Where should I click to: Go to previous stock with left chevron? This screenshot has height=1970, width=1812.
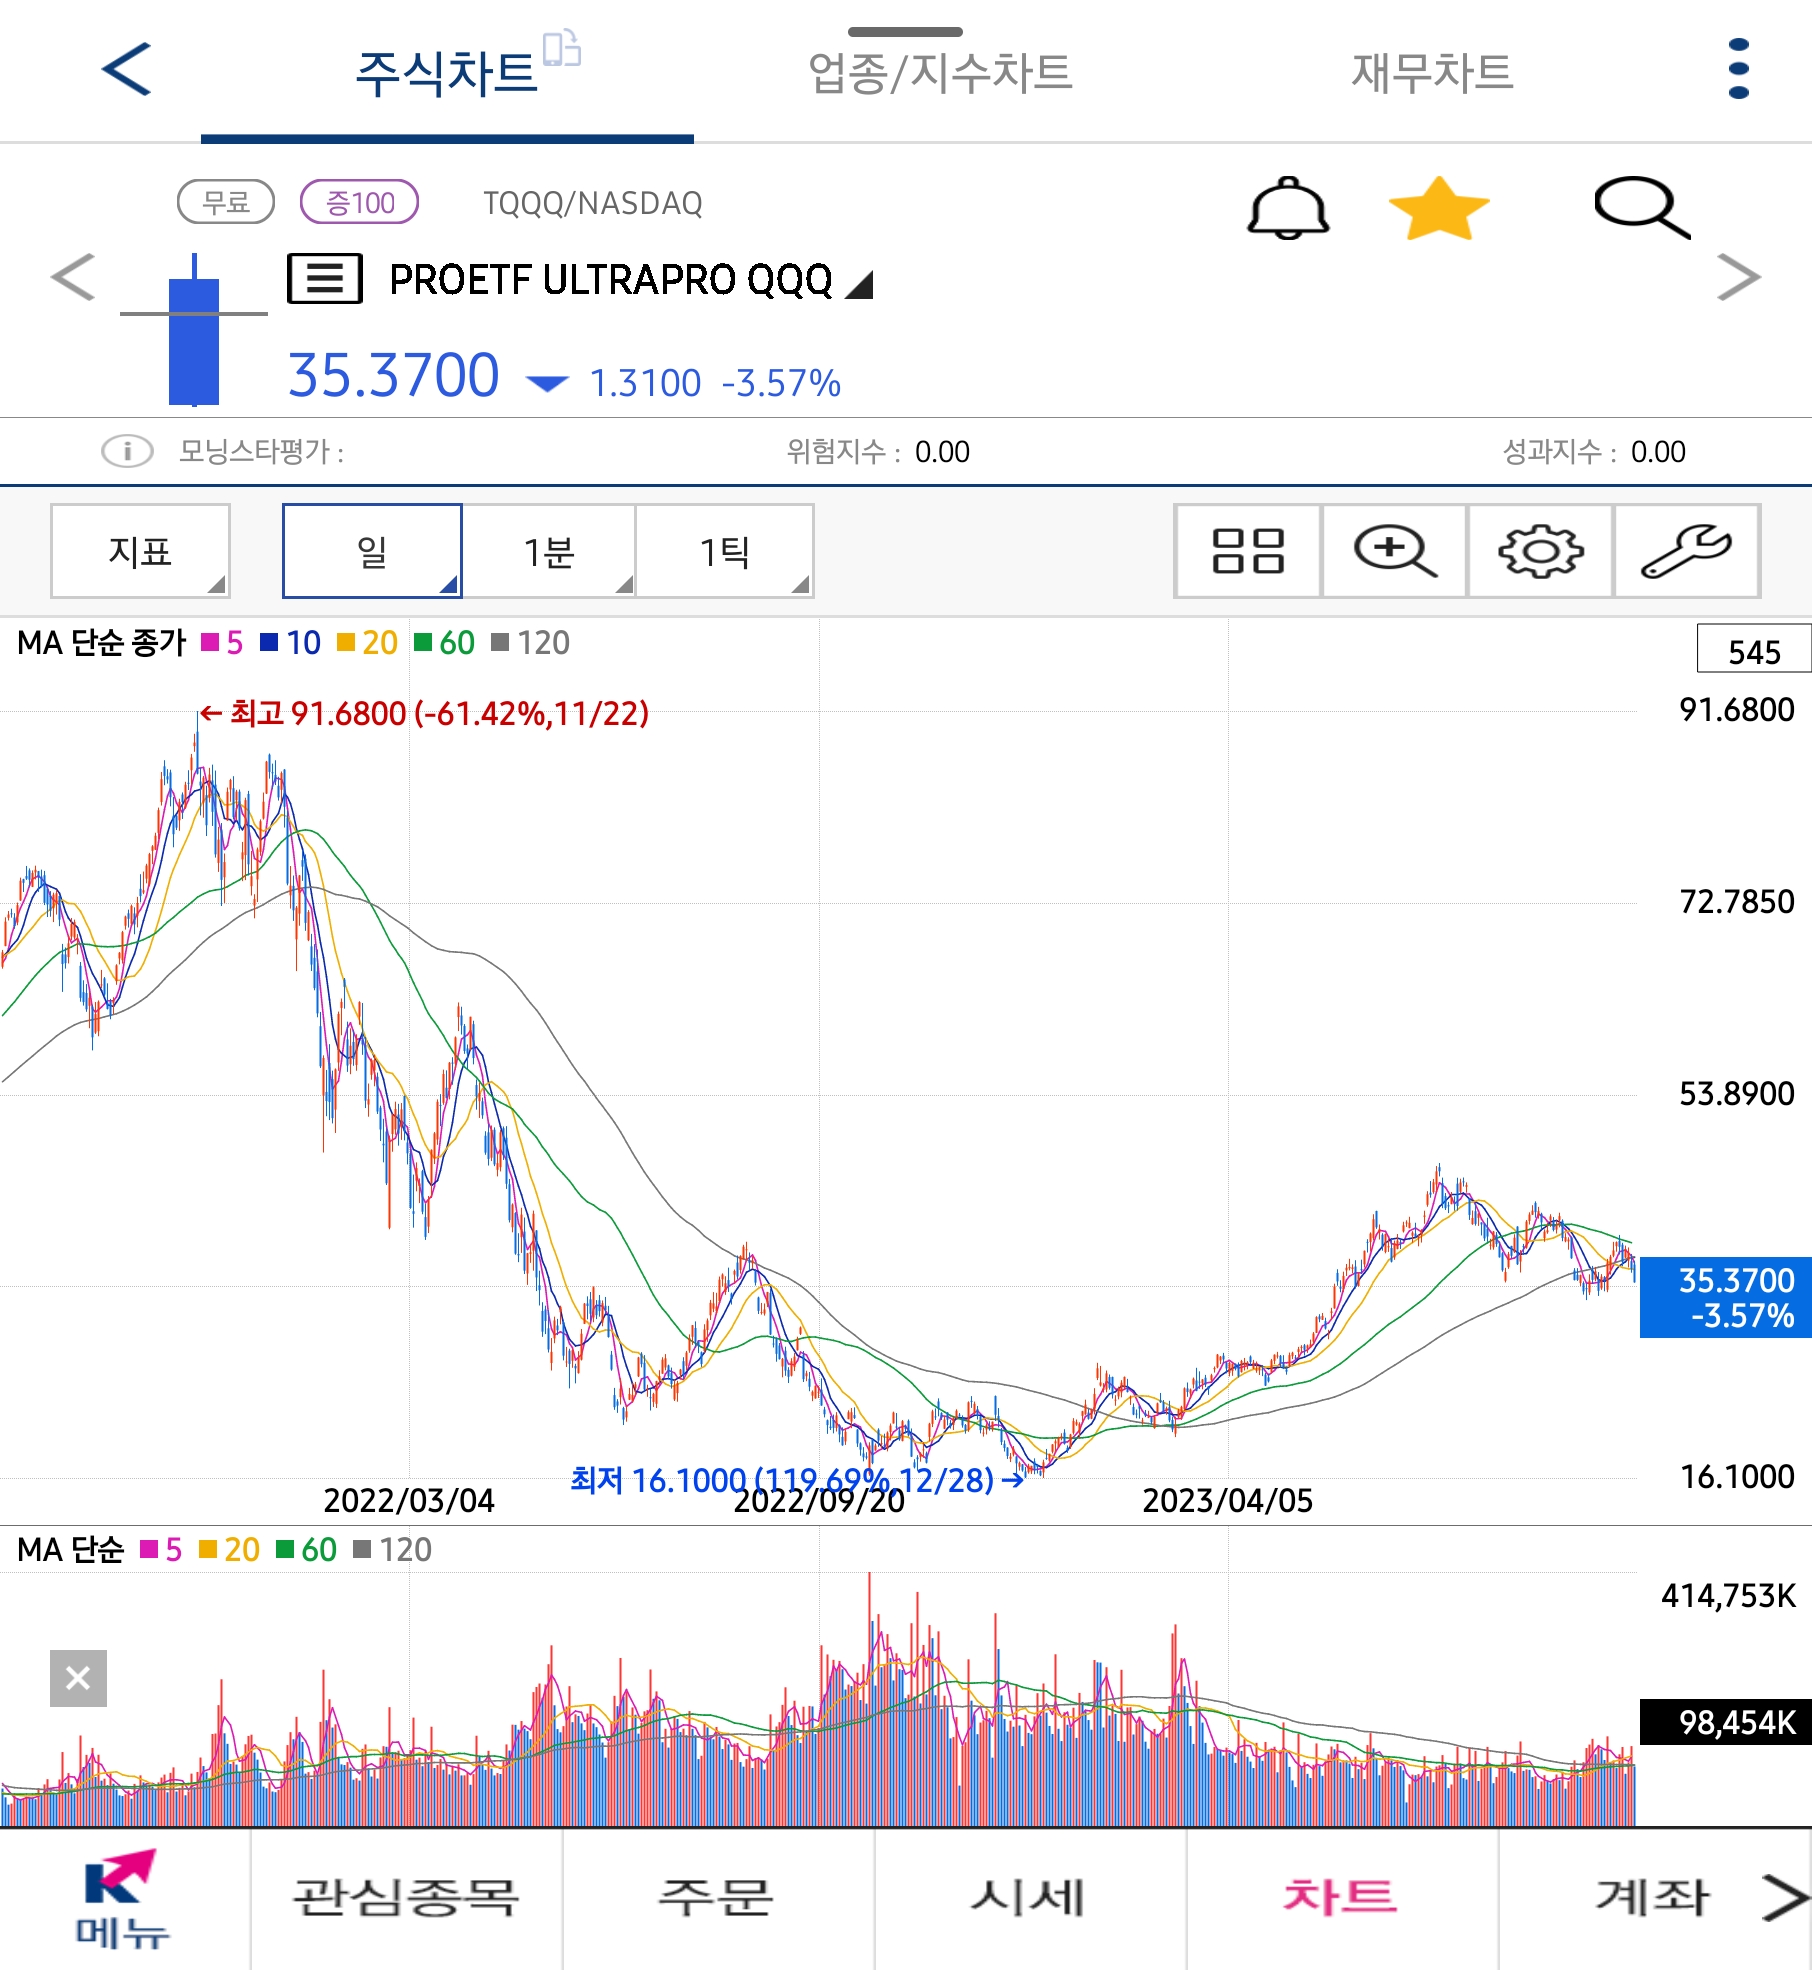[73, 276]
